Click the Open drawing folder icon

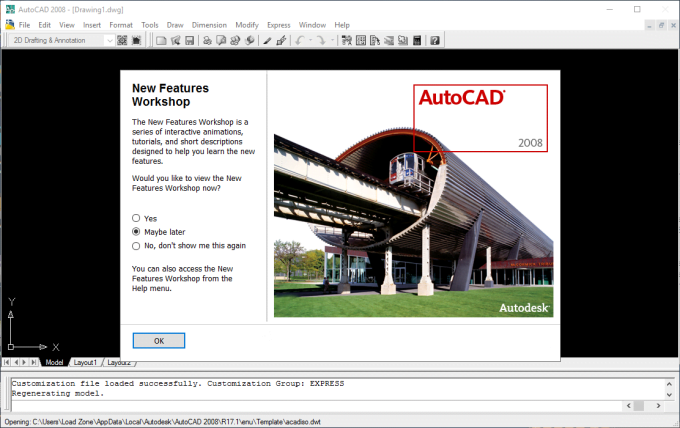click(176, 41)
